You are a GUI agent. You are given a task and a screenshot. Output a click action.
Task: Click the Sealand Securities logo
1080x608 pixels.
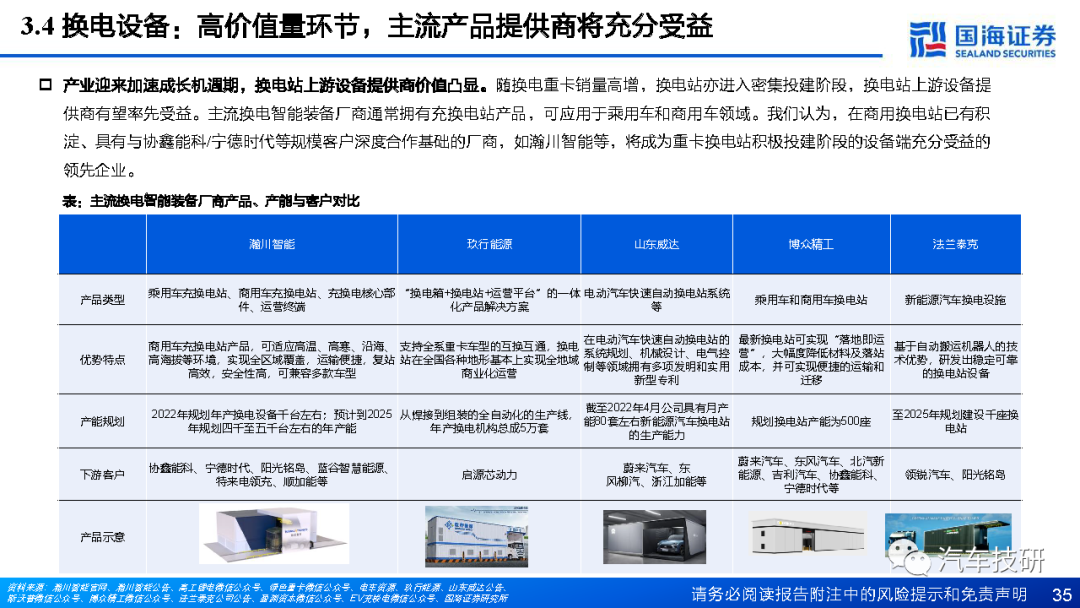982,39
